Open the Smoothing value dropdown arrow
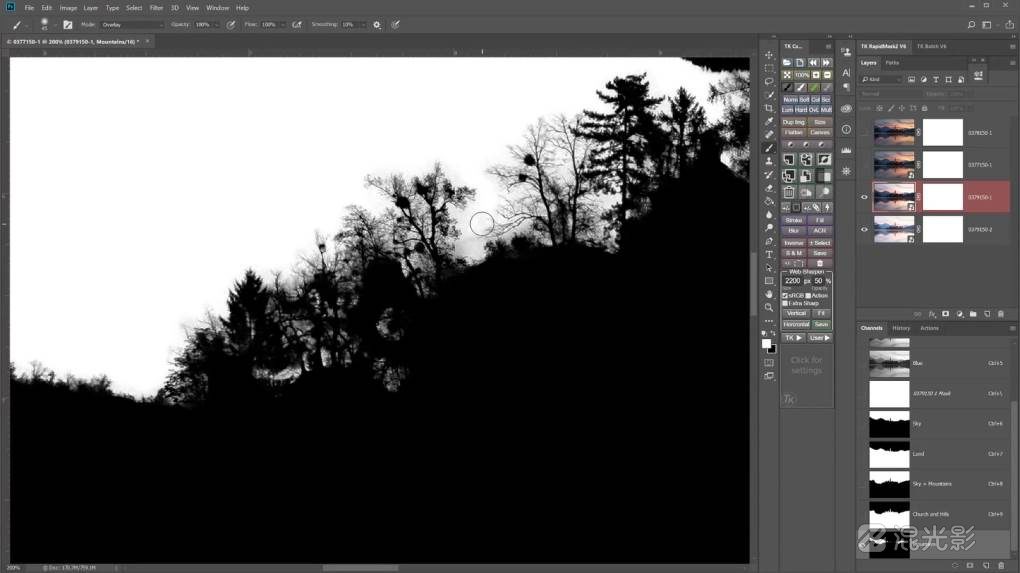Viewport: 1020px width, 573px height. tap(363, 25)
